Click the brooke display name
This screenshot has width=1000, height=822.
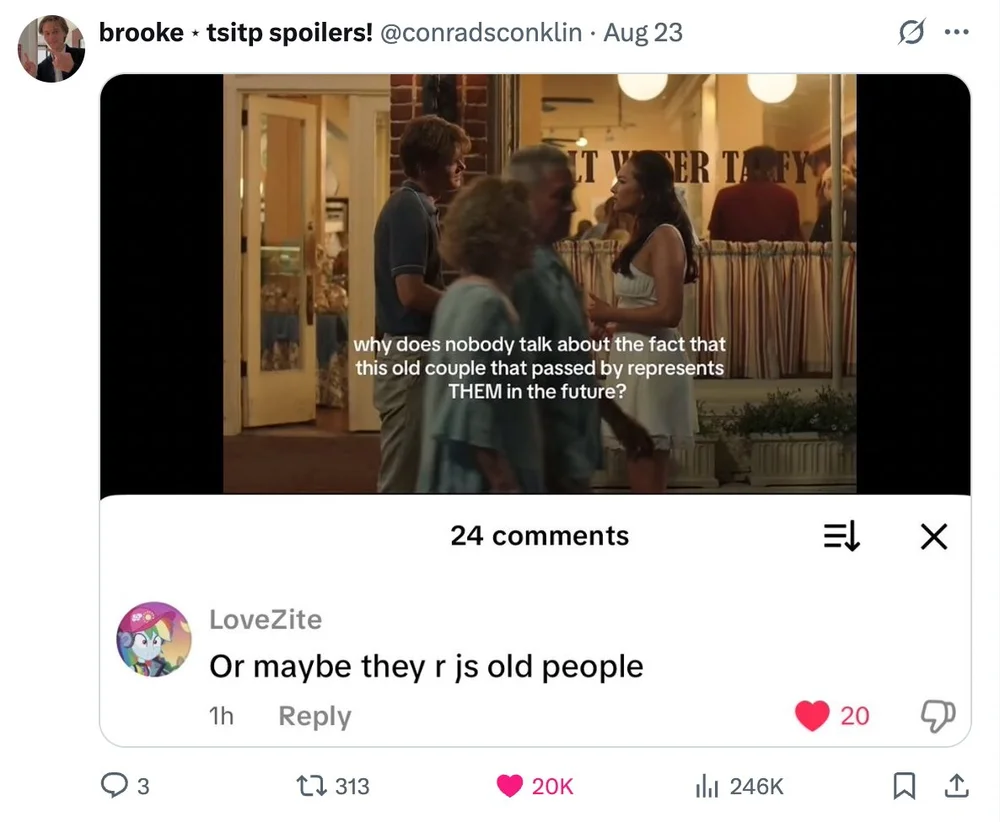coord(141,33)
